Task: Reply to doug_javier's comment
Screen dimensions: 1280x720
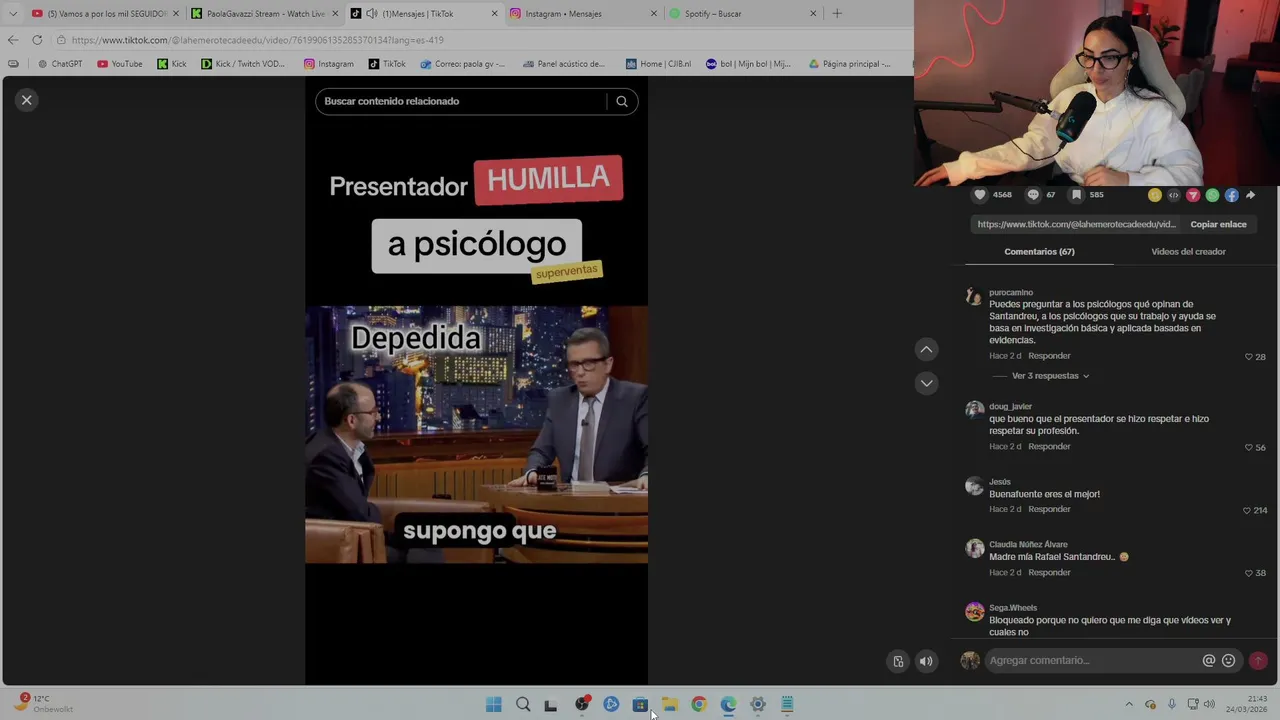Action: pos(1049,447)
